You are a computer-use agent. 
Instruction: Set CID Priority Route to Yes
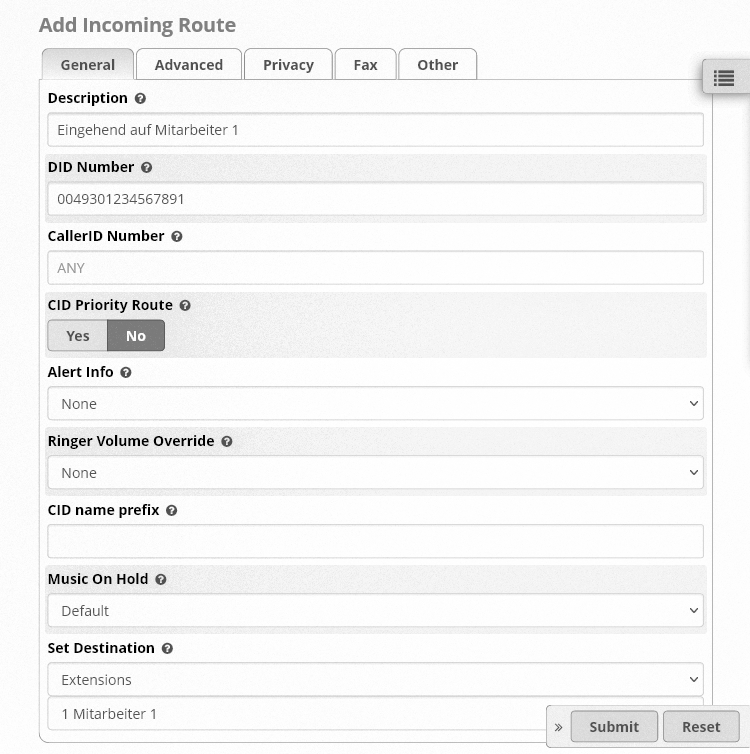[77, 336]
